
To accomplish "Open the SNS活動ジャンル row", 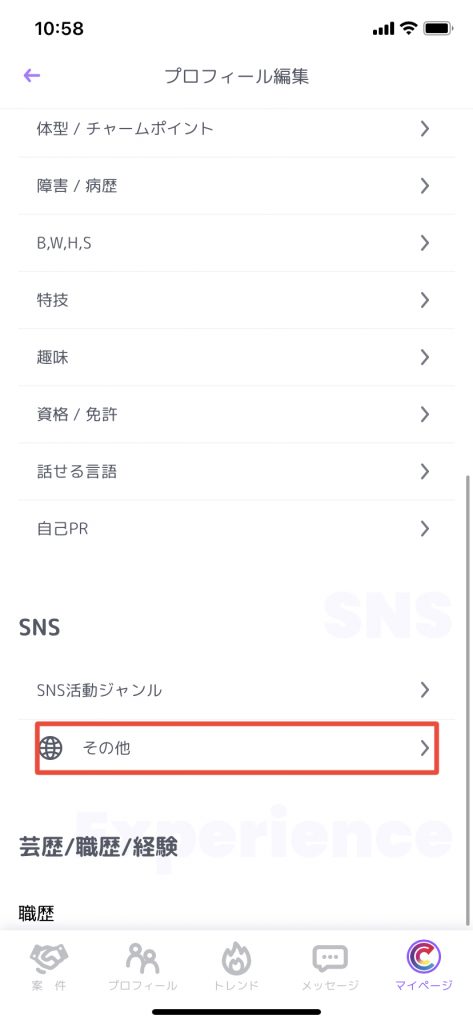I will [236, 690].
